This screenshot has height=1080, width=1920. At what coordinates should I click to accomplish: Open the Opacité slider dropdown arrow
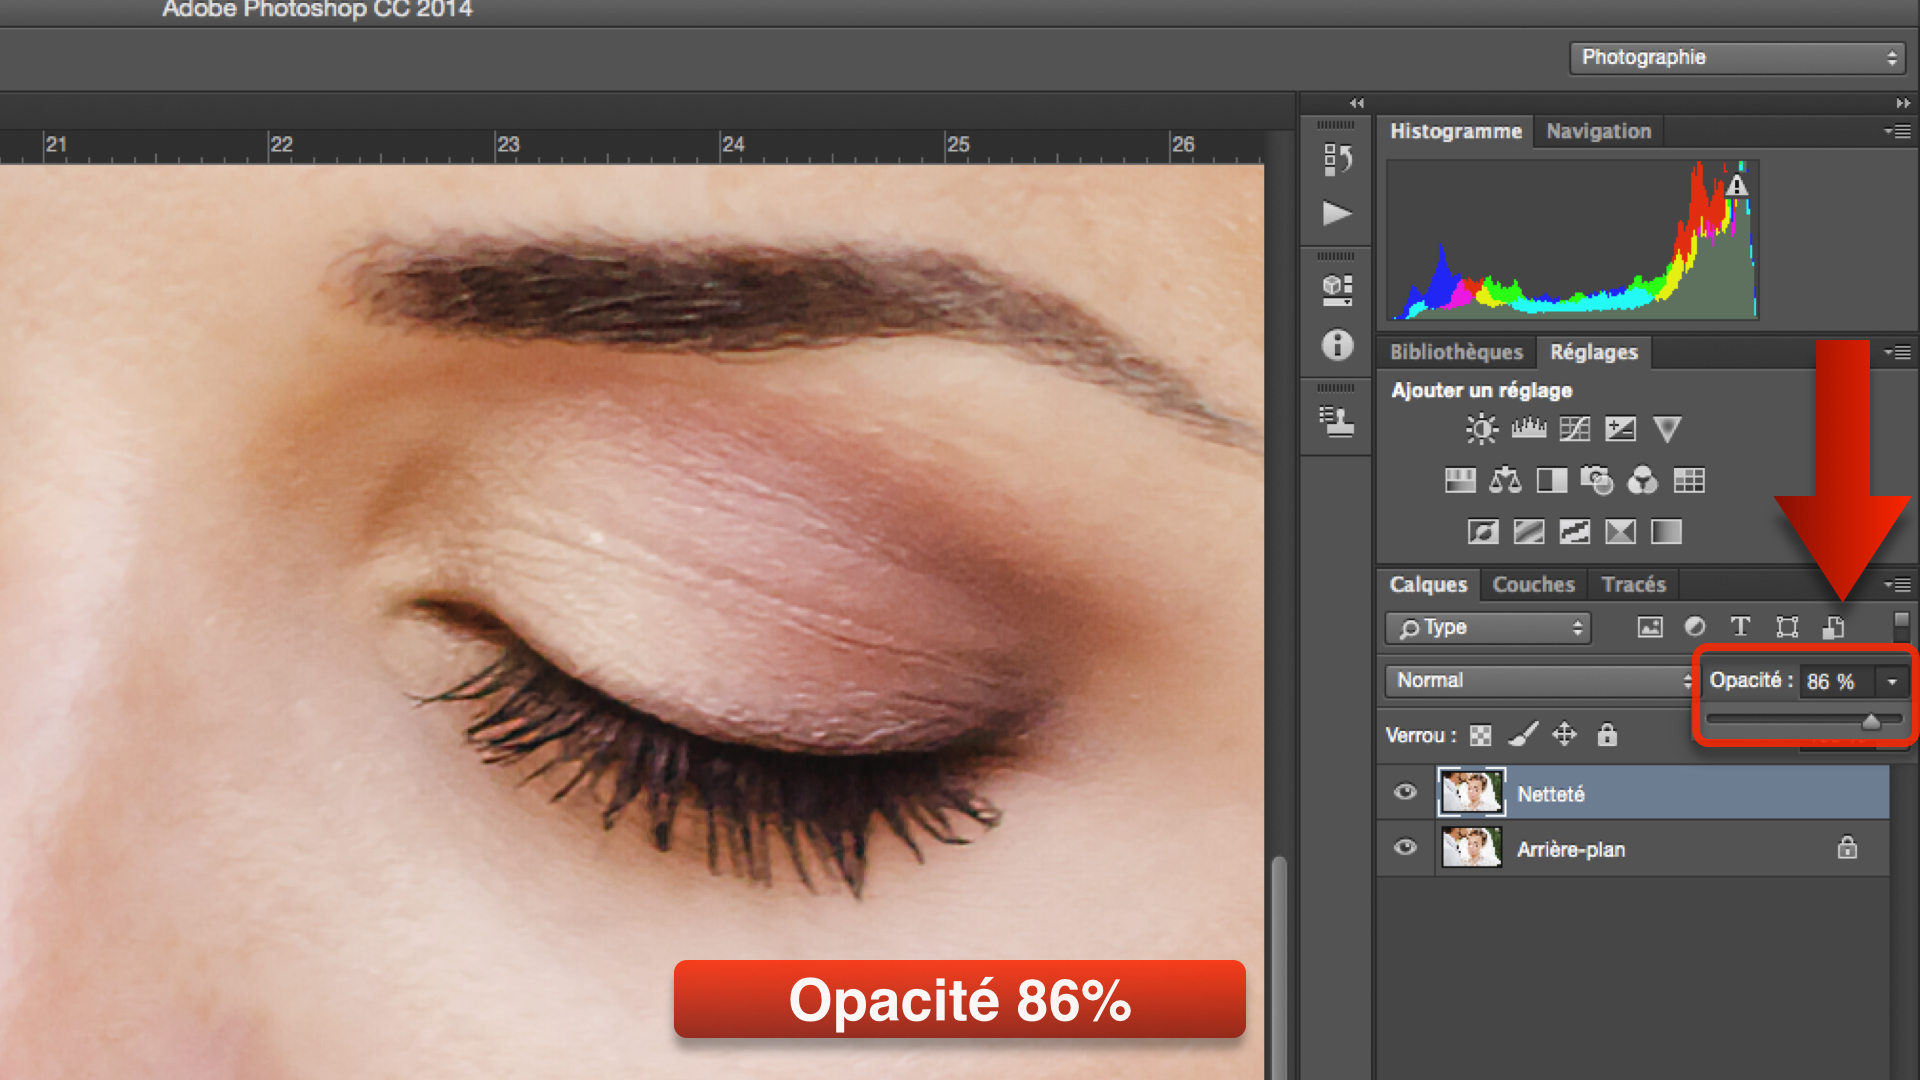click(x=1892, y=682)
